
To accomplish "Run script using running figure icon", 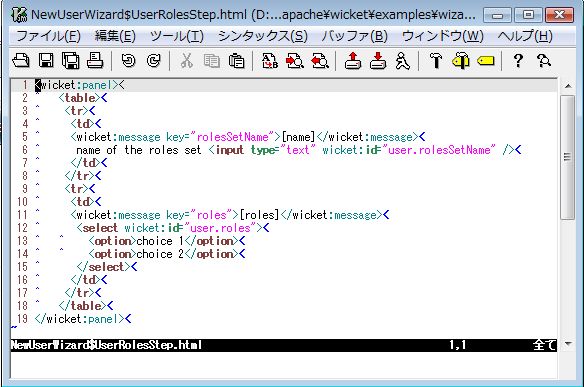I will coord(403,61).
